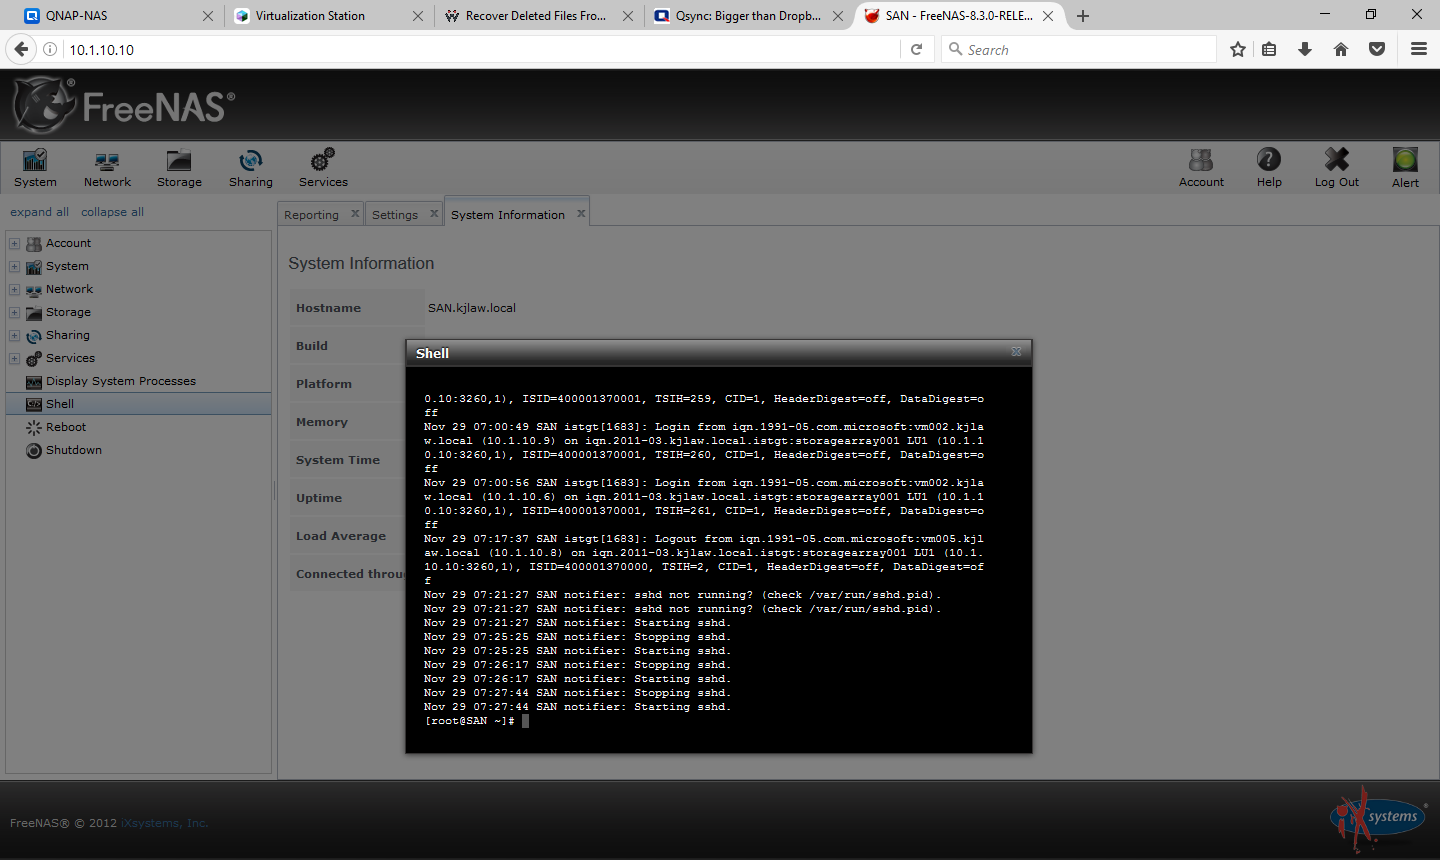Select Account in the sidebar tree

68,243
